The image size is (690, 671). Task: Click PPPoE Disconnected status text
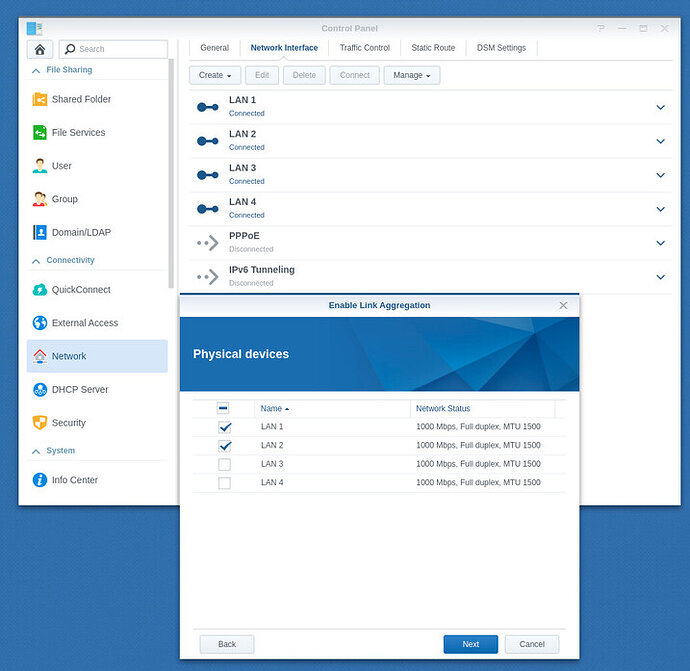pyautogui.click(x=251, y=249)
